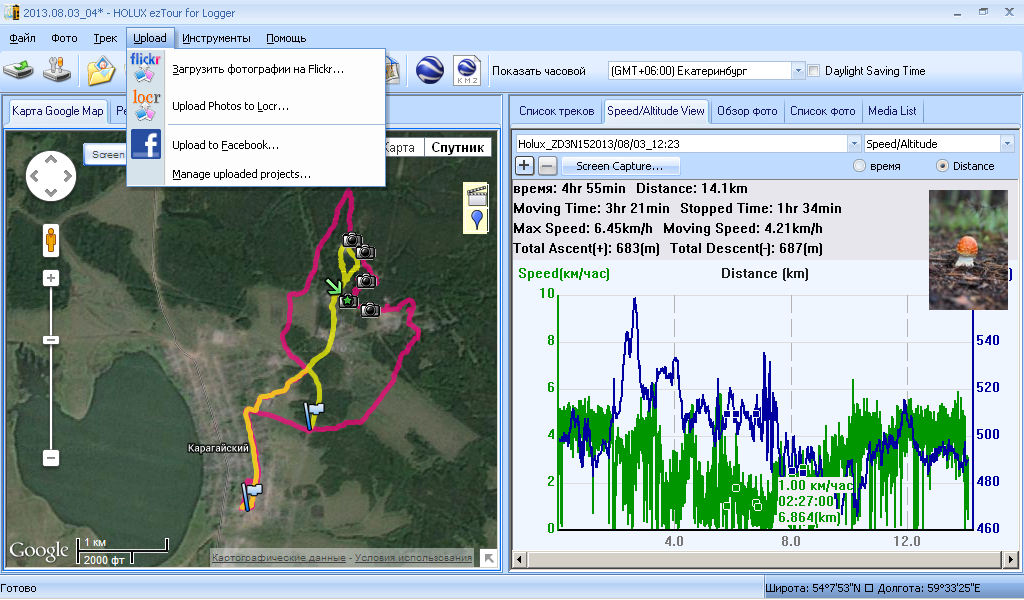Click the open photo folder toolbar icon
The width and height of the screenshot is (1024, 600).
tap(101, 71)
